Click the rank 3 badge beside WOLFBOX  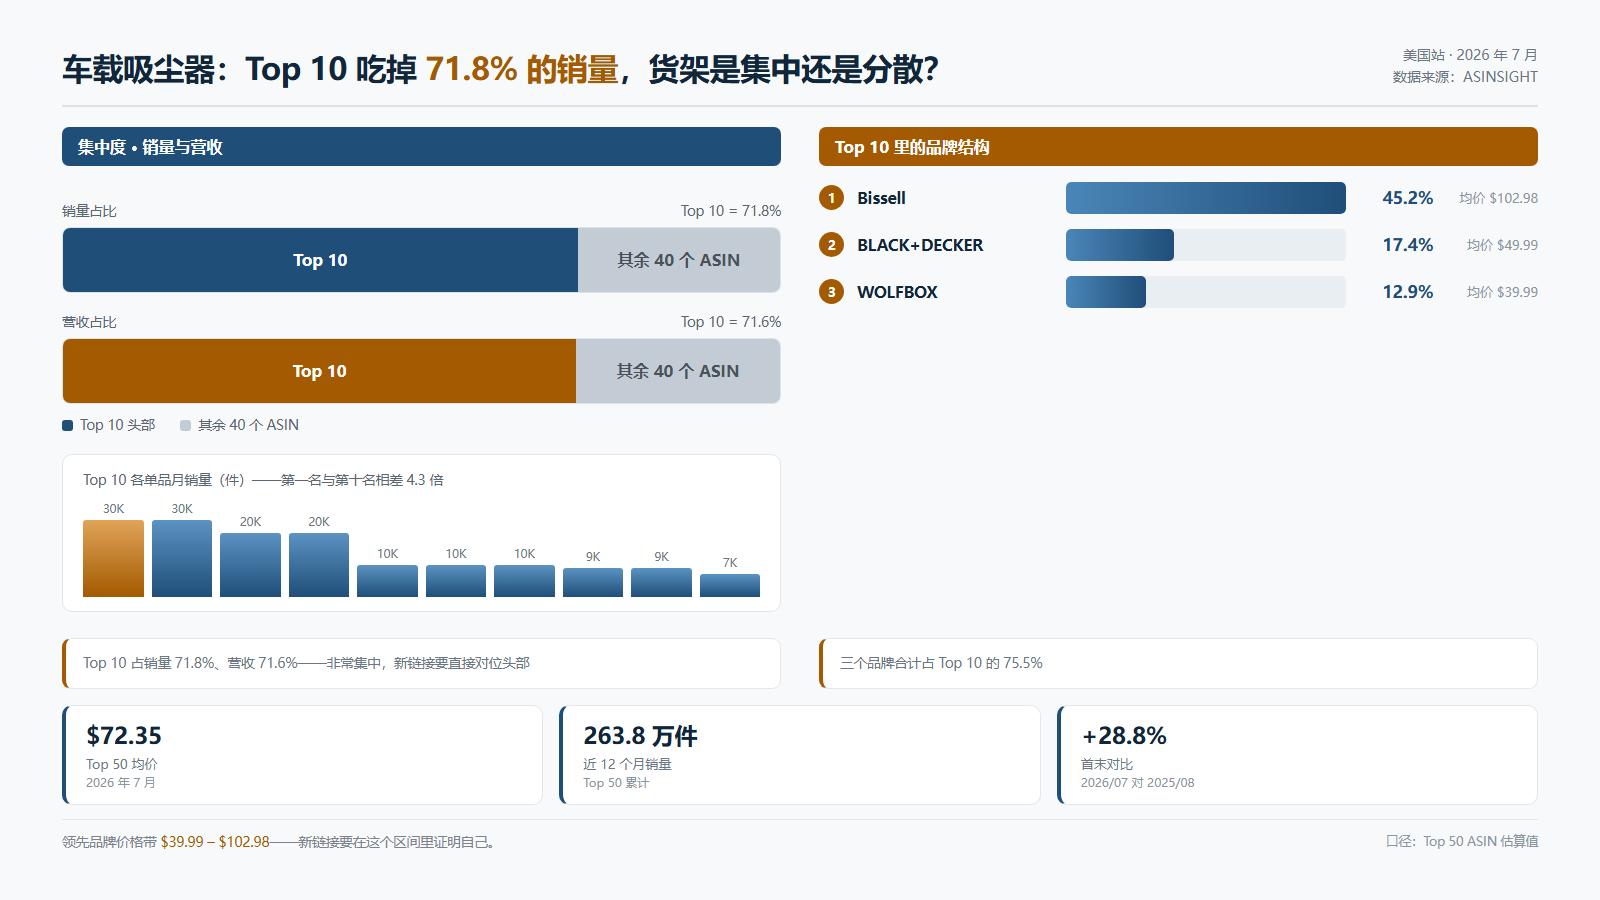coord(831,292)
